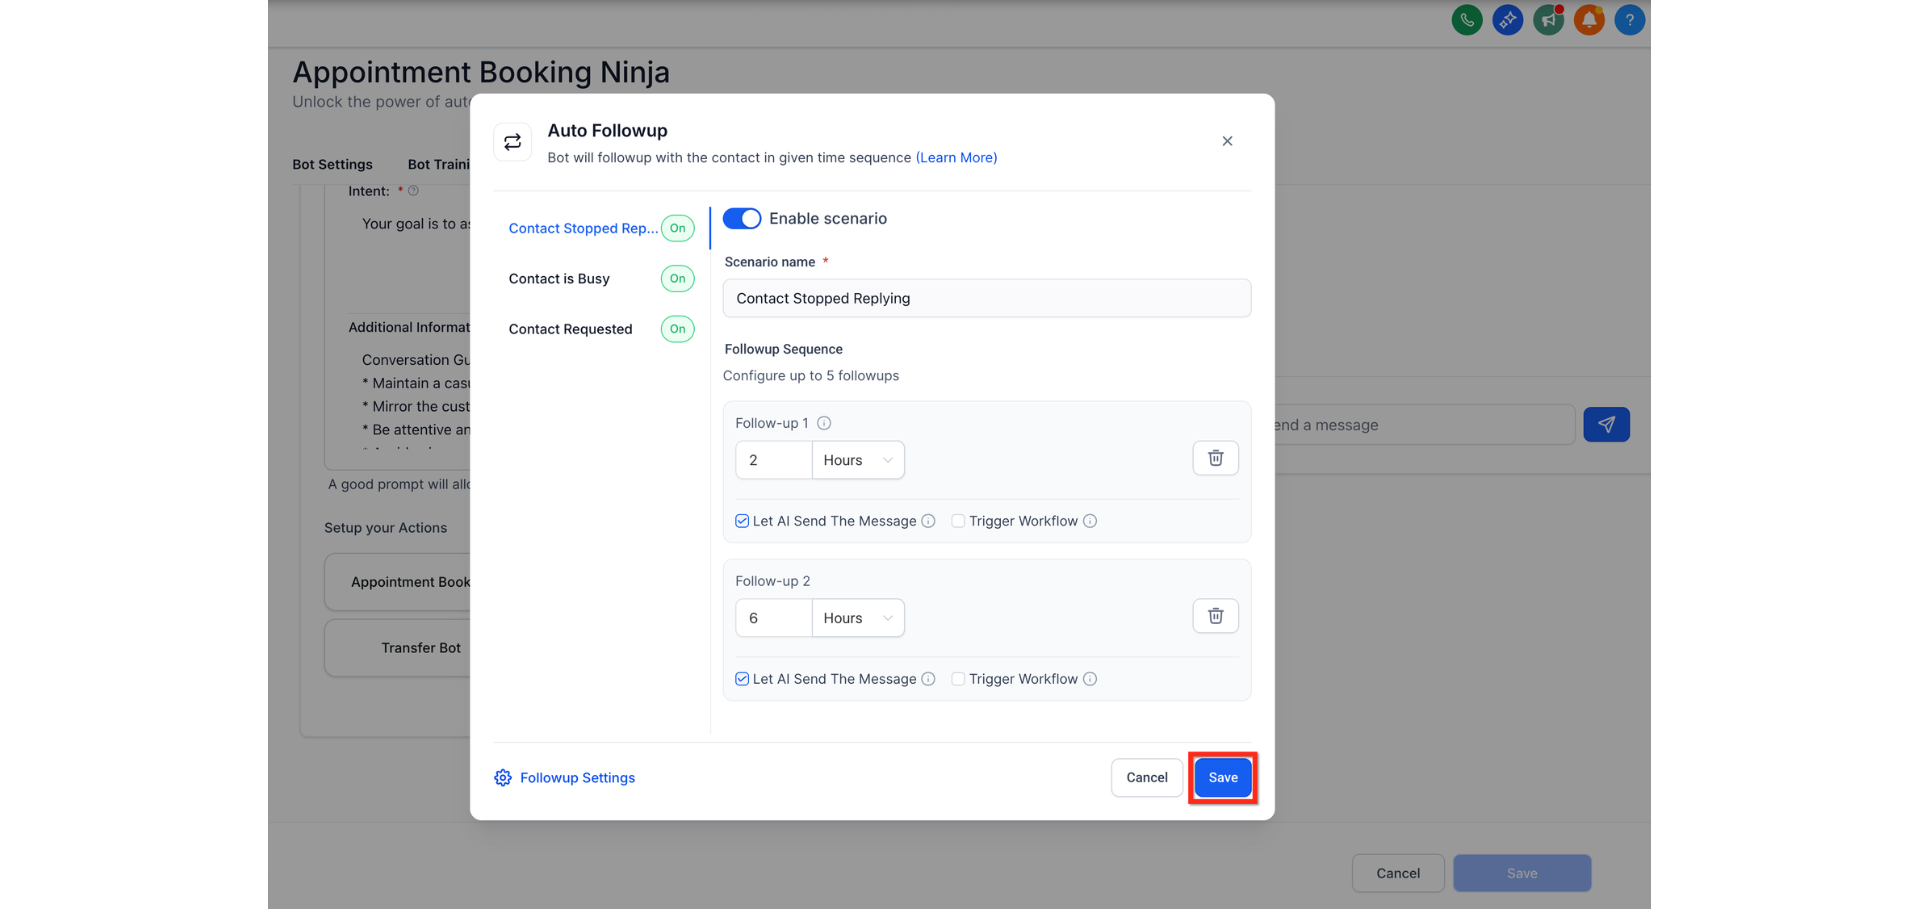
Task: Click the blue send message arrow icon
Action: pyautogui.click(x=1606, y=425)
